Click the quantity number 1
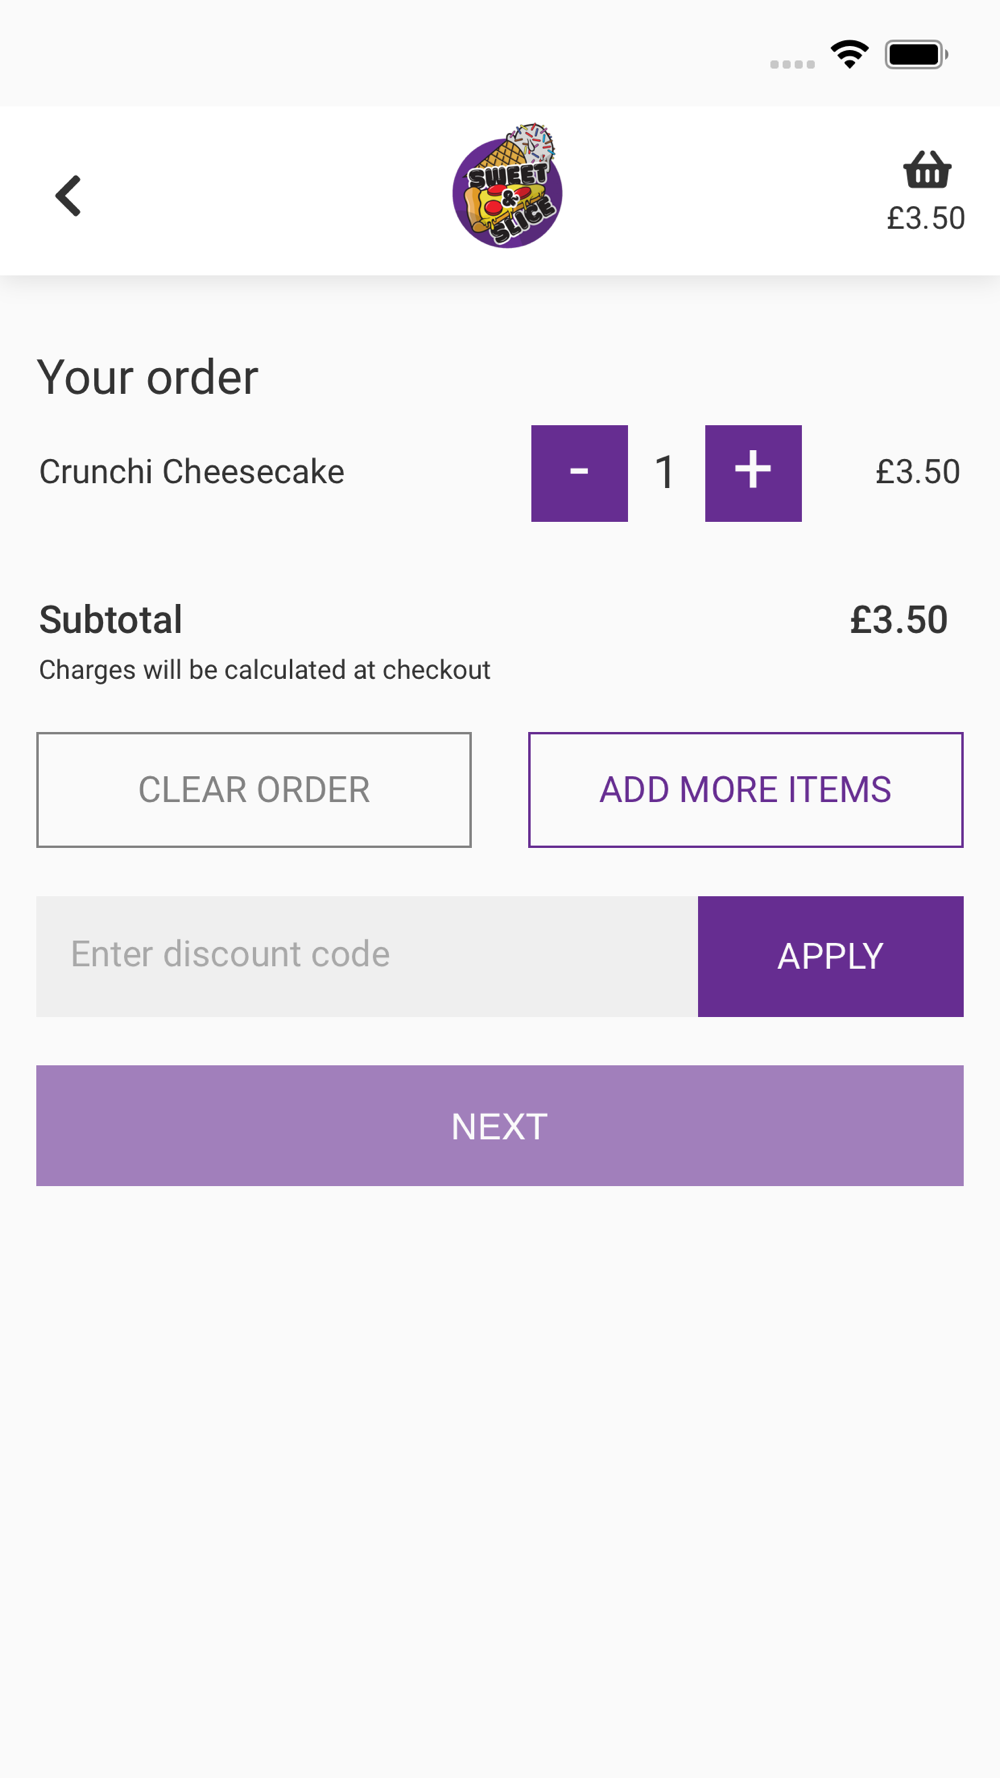 point(665,473)
